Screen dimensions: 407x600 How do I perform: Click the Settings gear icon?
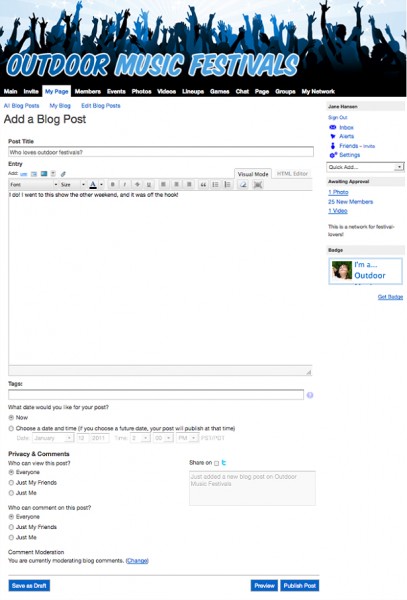click(x=333, y=155)
